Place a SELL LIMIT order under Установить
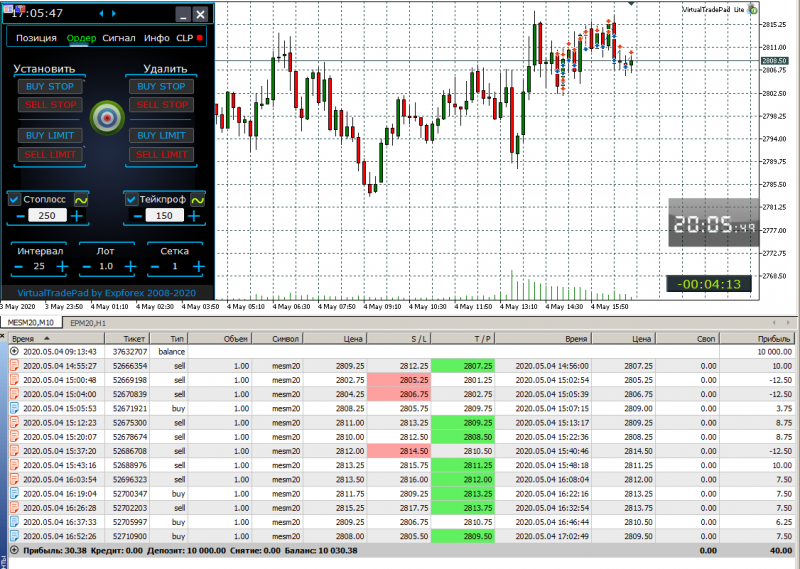The height and width of the screenshot is (569, 800). coord(50,155)
